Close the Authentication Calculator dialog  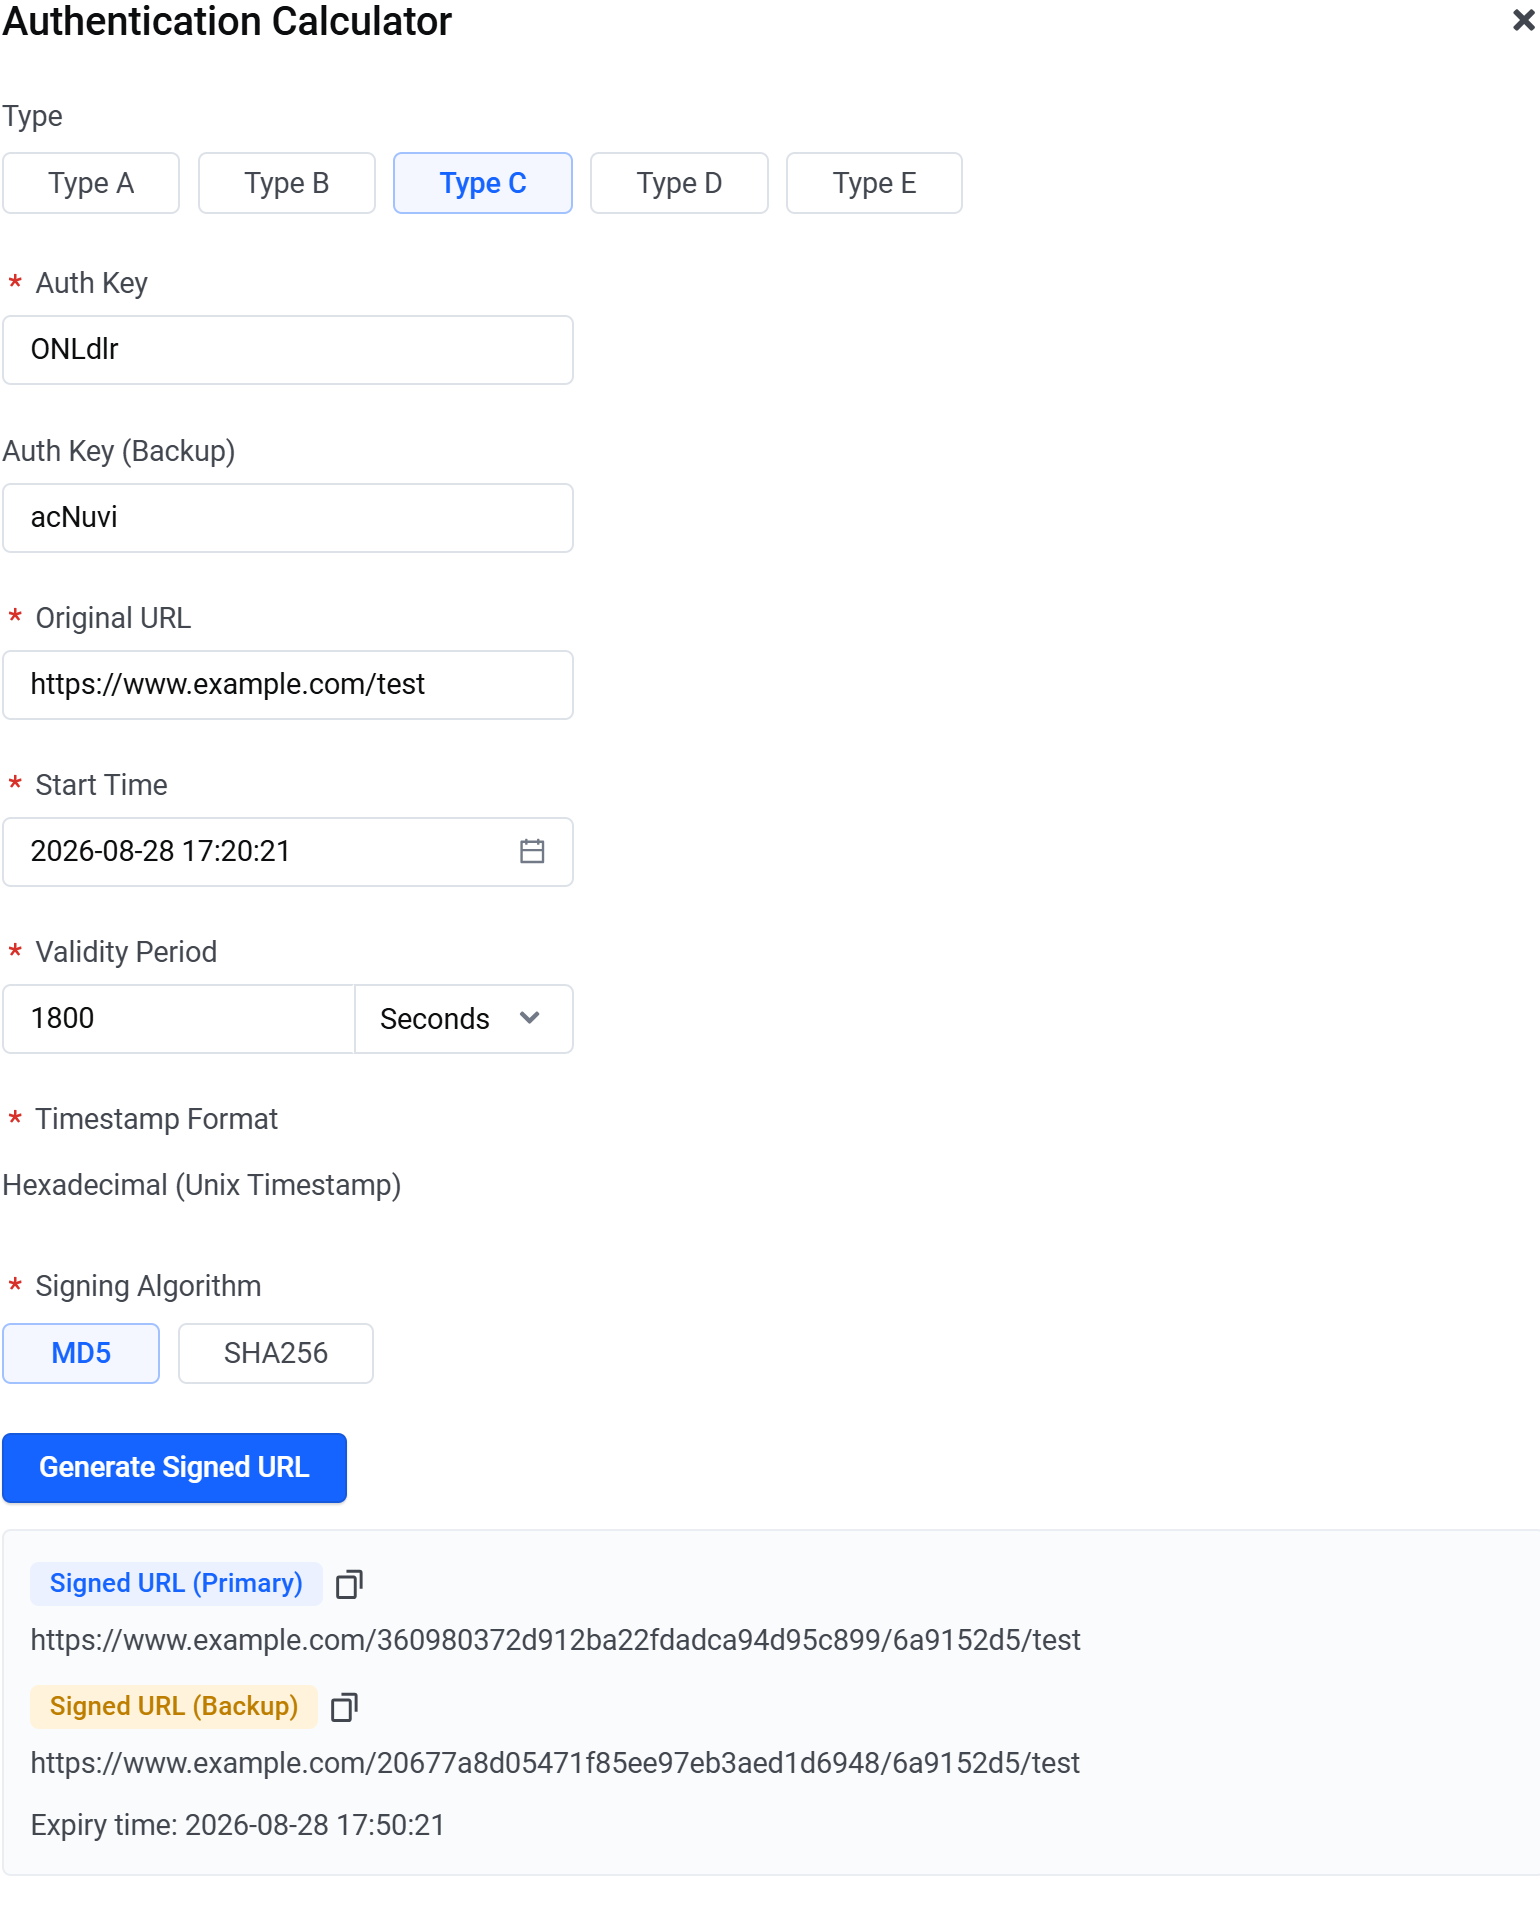click(x=1523, y=20)
